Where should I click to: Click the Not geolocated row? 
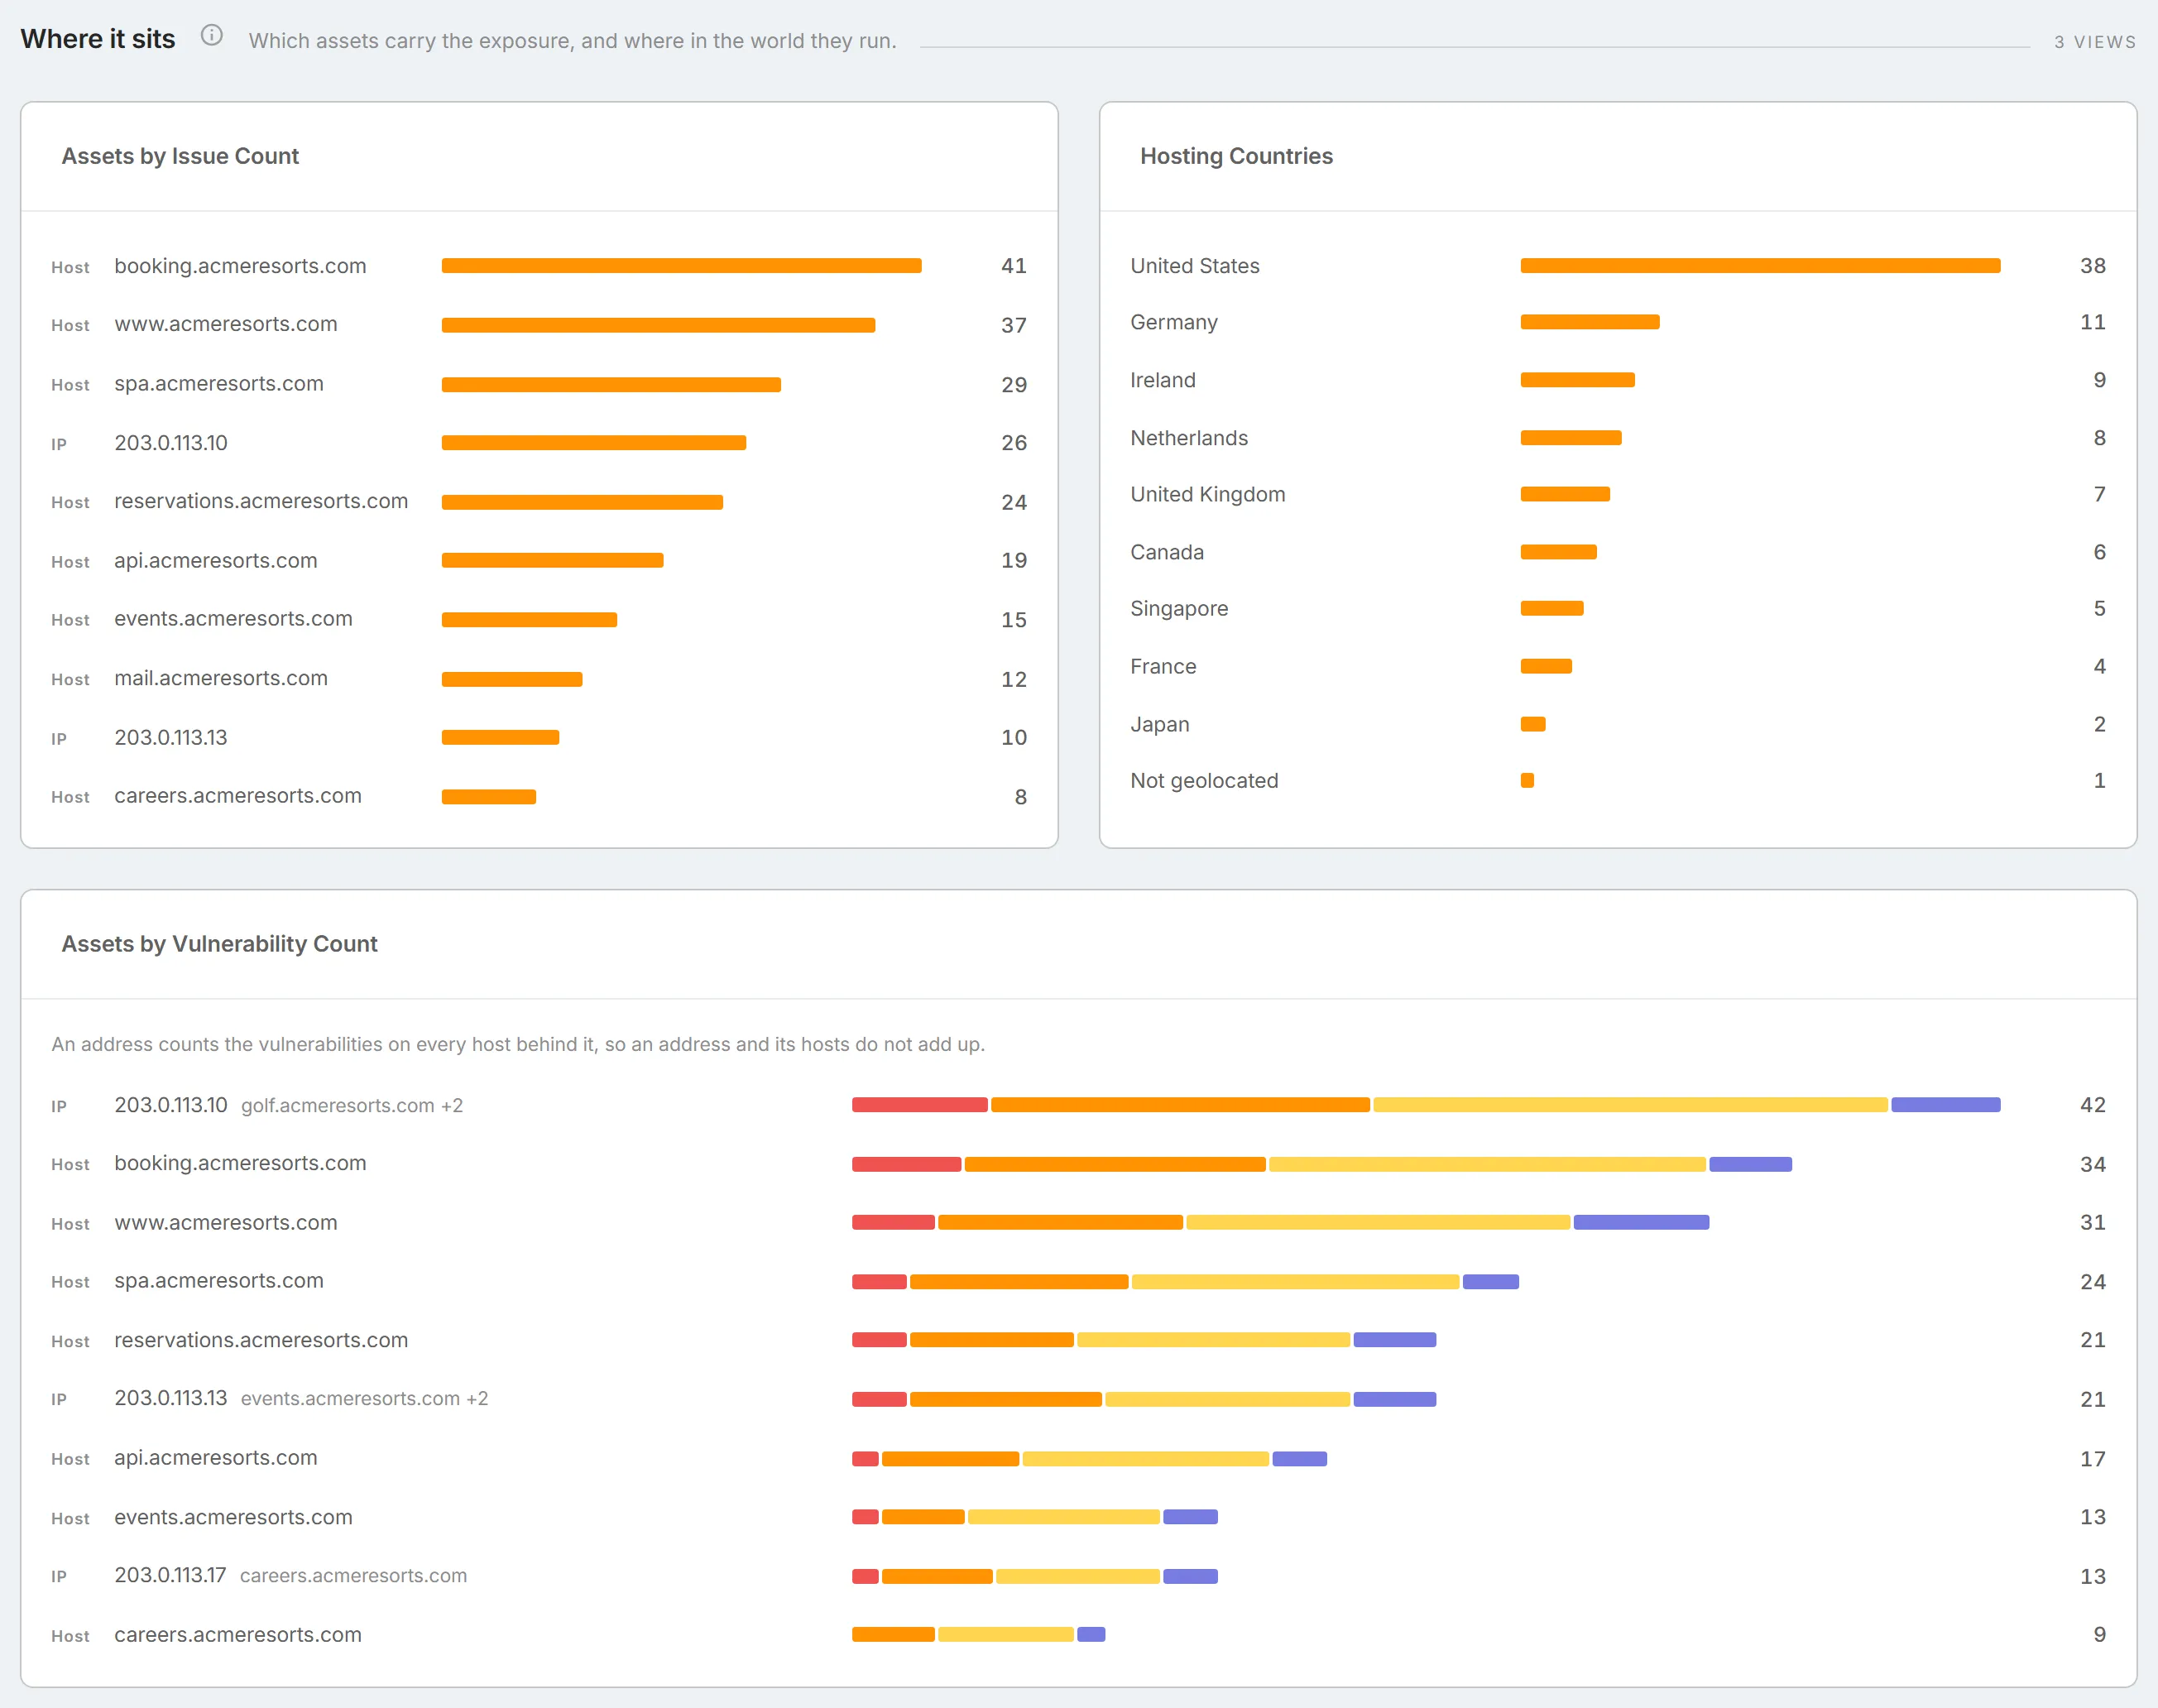(x=1618, y=781)
